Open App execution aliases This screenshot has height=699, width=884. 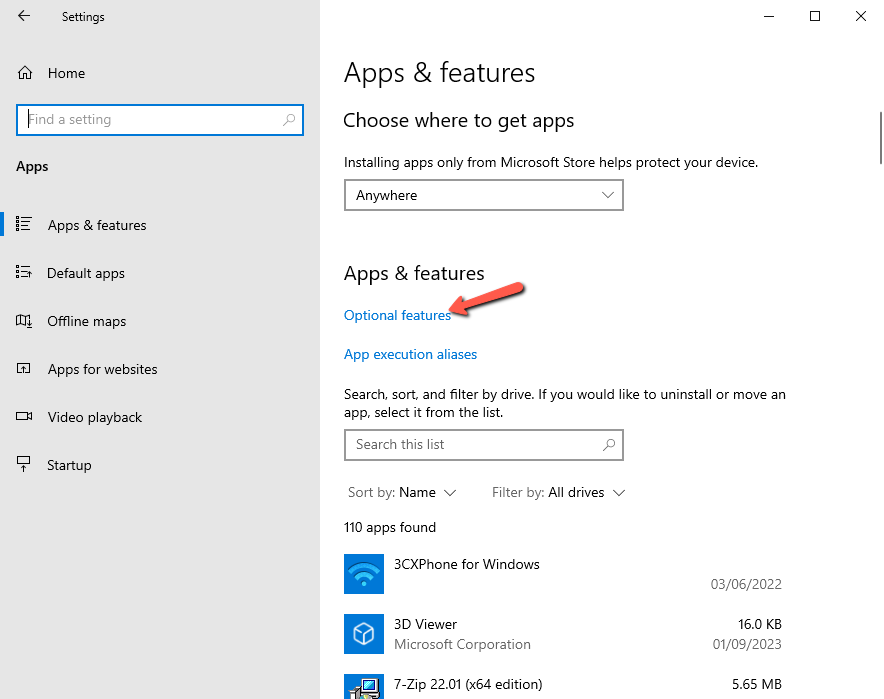click(410, 354)
